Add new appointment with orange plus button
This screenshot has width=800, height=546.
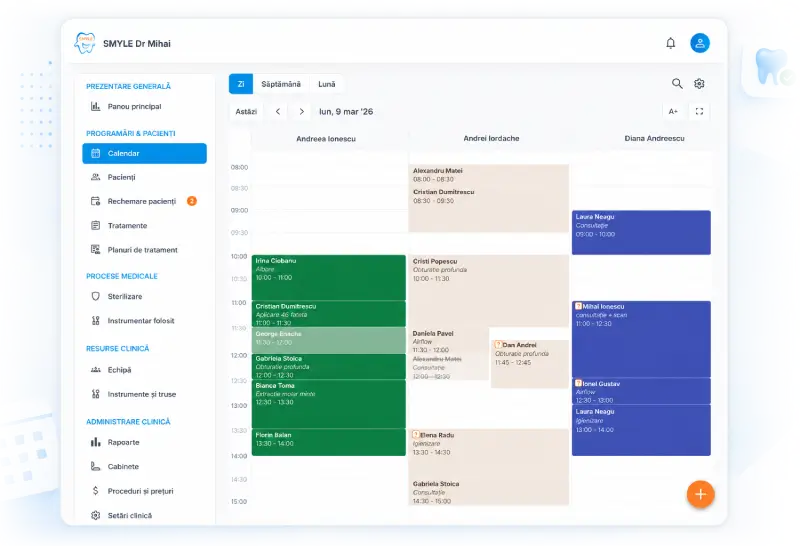point(700,494)
